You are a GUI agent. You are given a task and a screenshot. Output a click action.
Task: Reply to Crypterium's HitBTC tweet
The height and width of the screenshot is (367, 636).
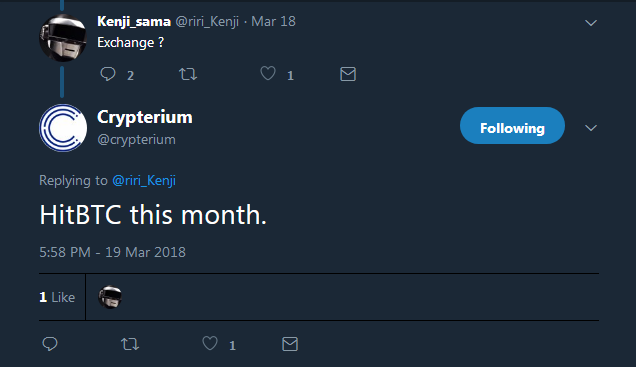(x=50, y=344)
